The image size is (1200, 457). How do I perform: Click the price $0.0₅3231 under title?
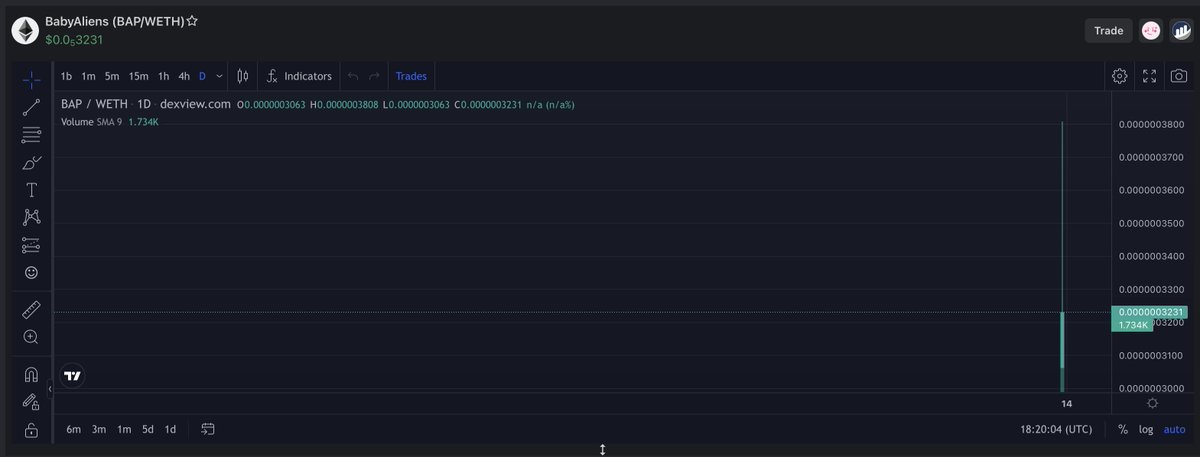pyautogui.click(x=74, y=40)
